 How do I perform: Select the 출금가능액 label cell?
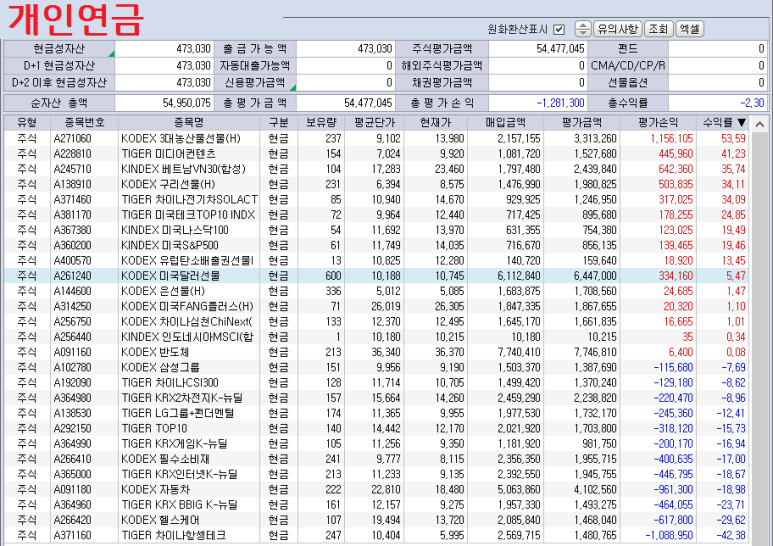click(255, 49)
